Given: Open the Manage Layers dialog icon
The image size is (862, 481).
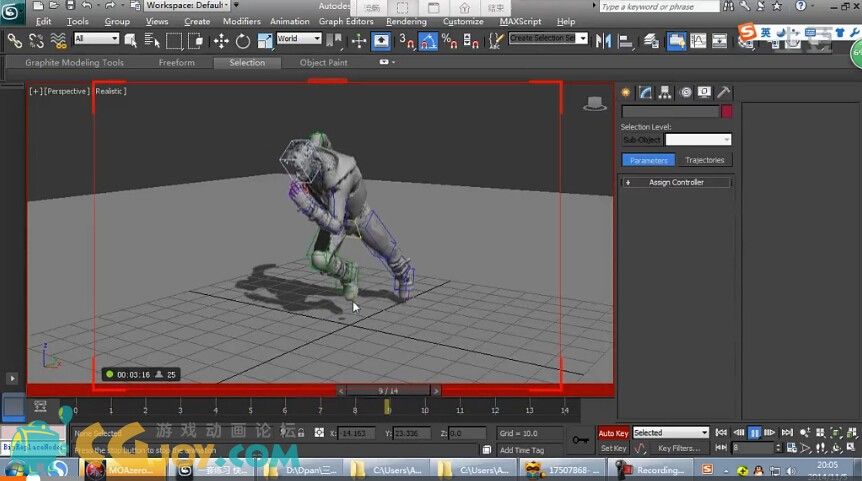Looking at the screenshot, I should point(651,41).
